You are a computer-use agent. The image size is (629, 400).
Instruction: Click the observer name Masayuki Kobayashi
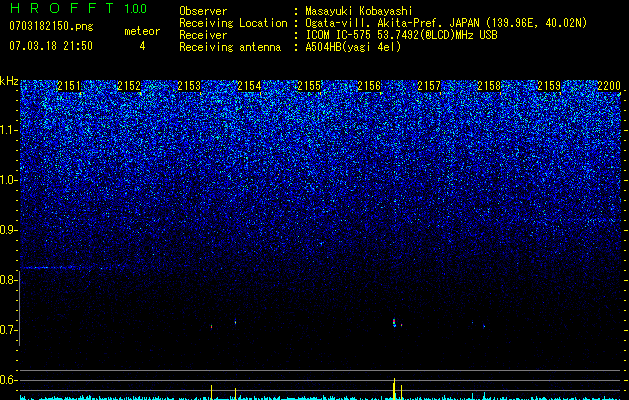(x=359, y=11)
